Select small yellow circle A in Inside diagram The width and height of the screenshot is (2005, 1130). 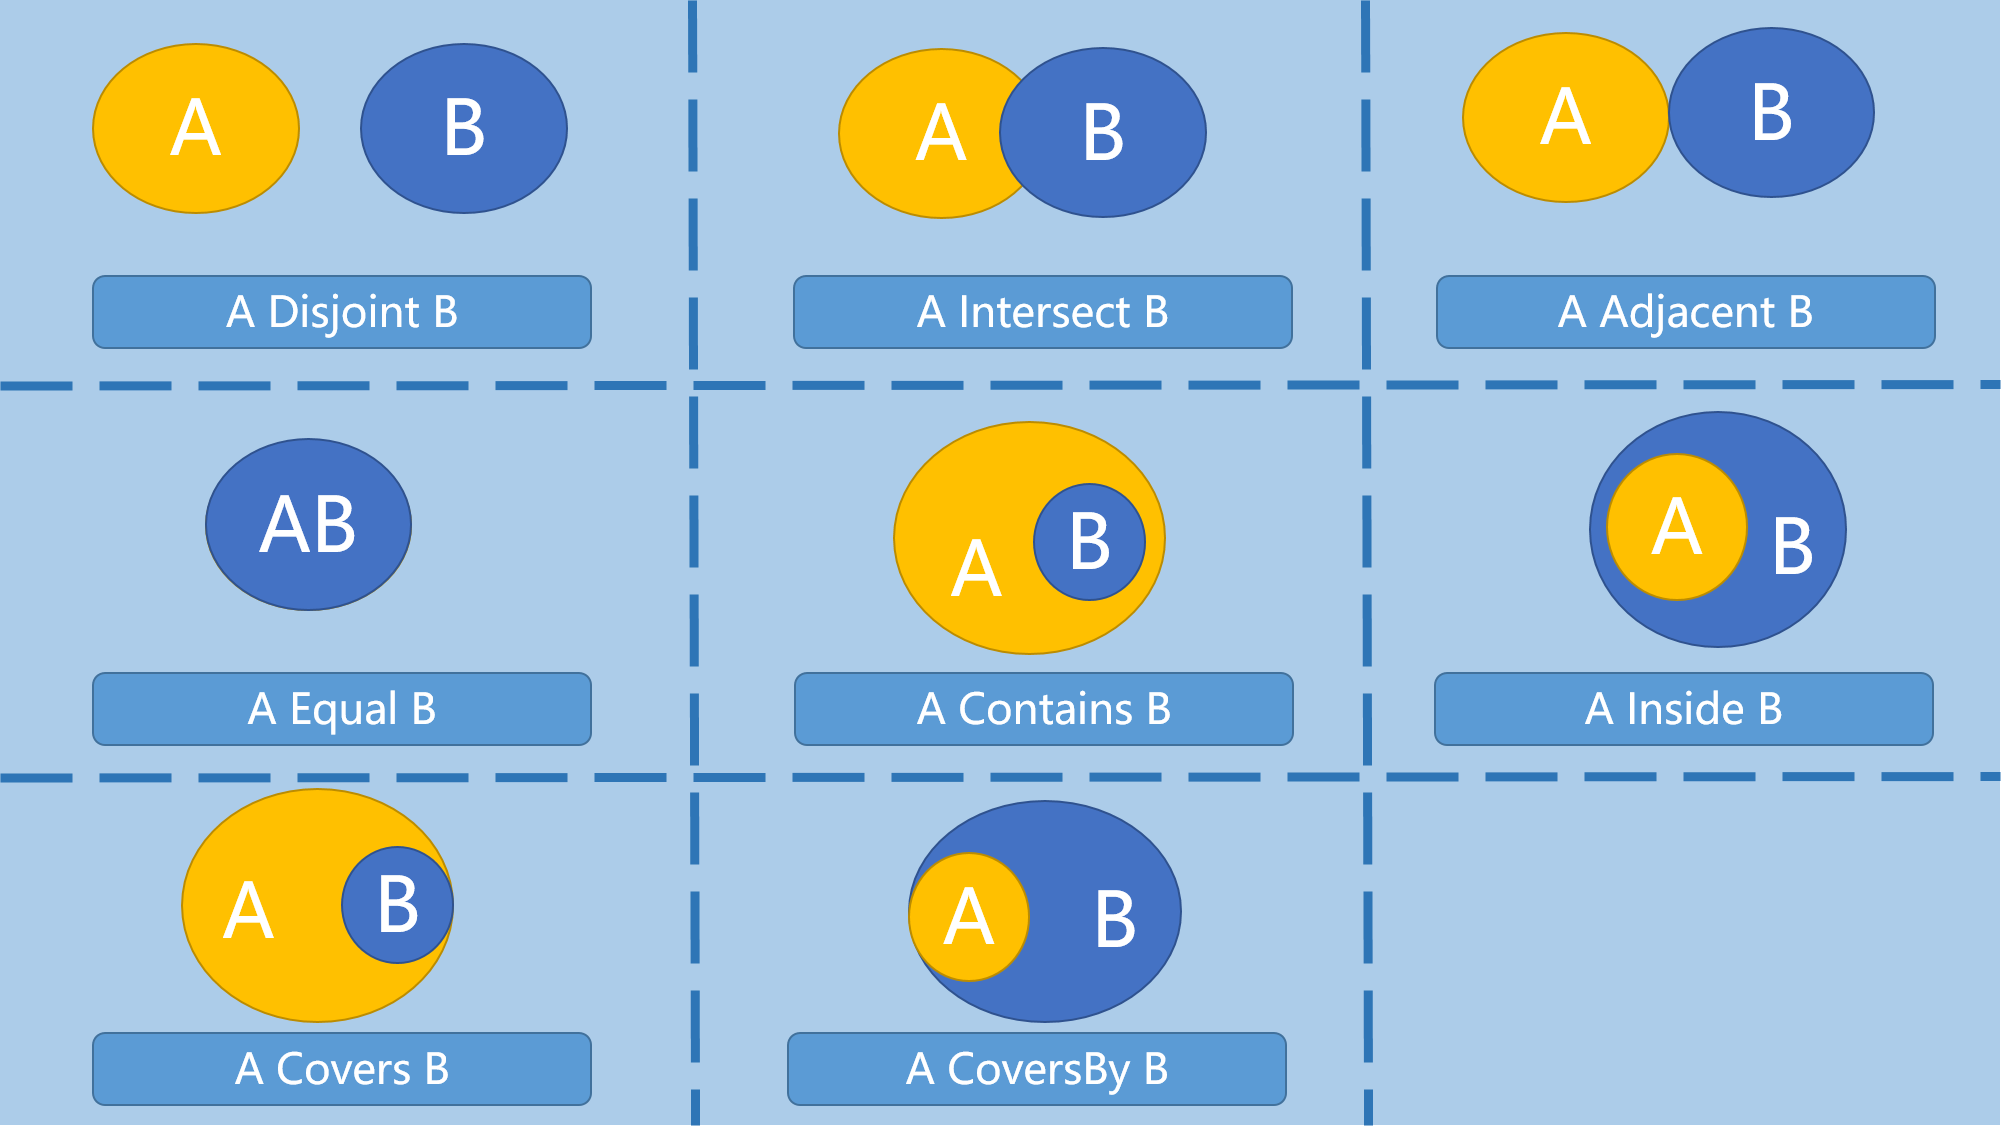point(1677,527)
